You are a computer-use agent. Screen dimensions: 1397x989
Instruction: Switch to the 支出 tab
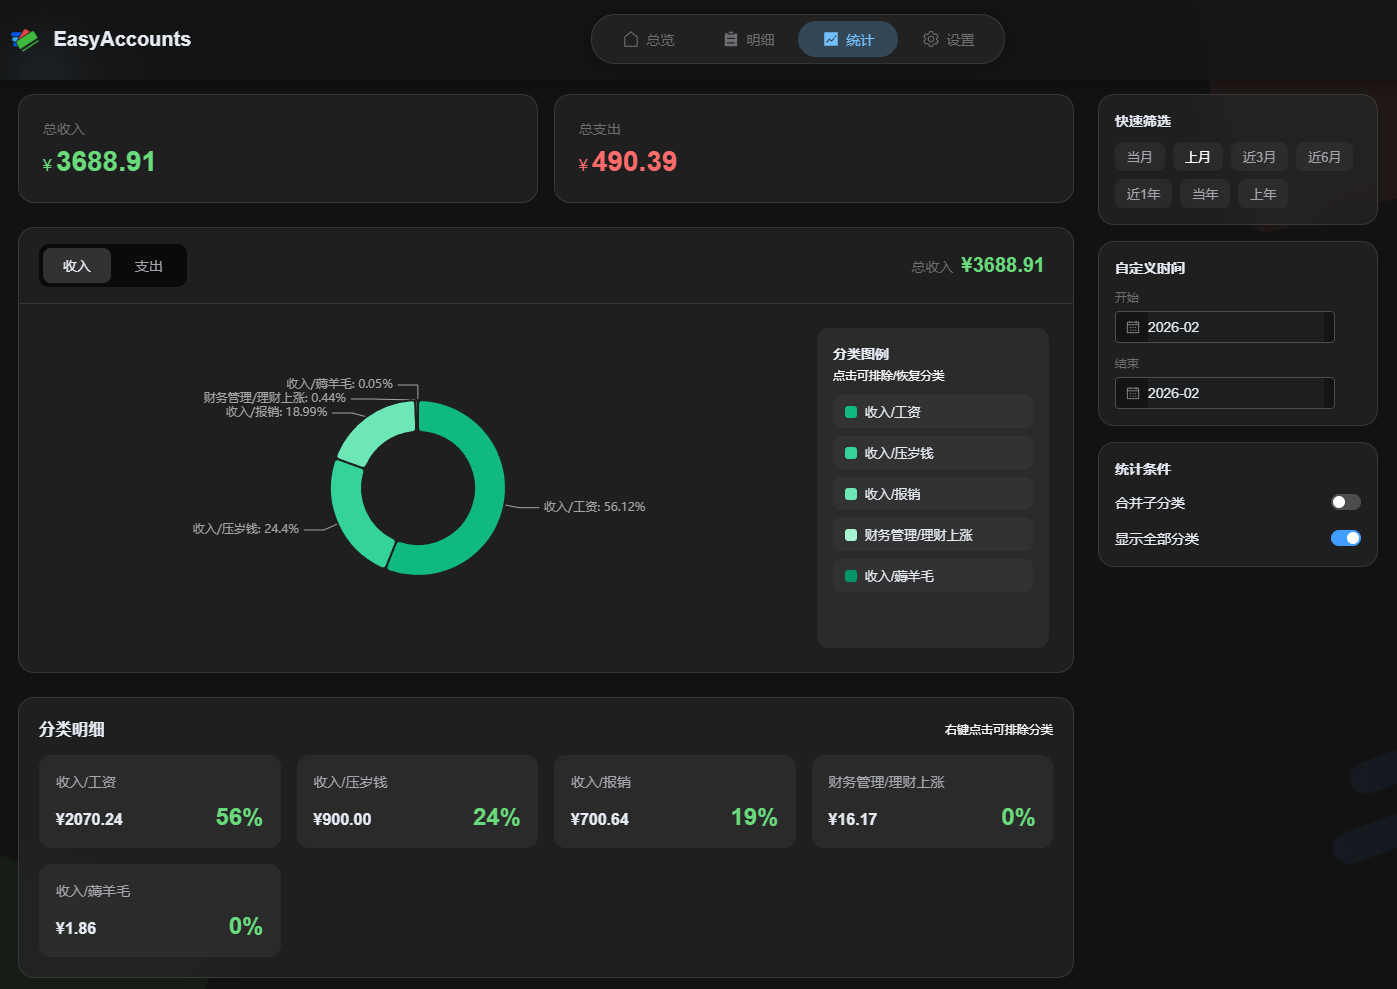[x=148, y=266]
